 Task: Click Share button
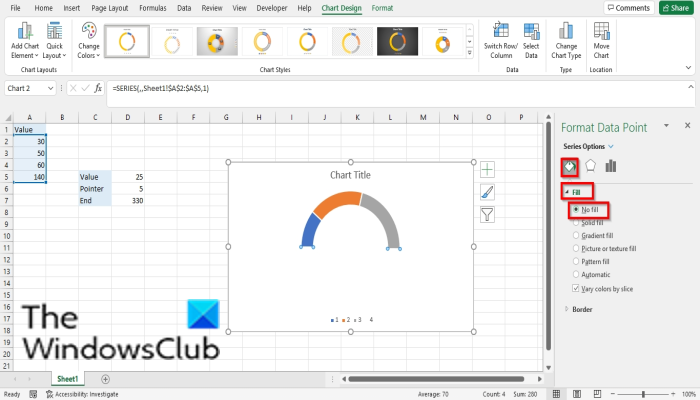[x=676, y=8]
